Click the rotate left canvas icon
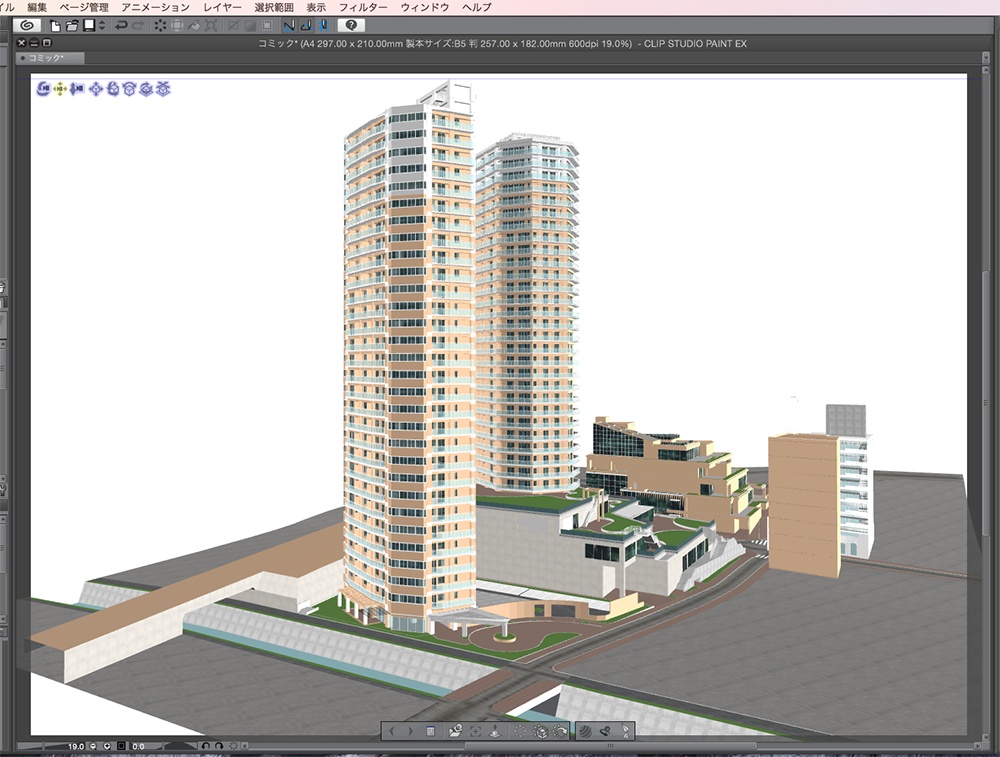 [x=206, y=746]
